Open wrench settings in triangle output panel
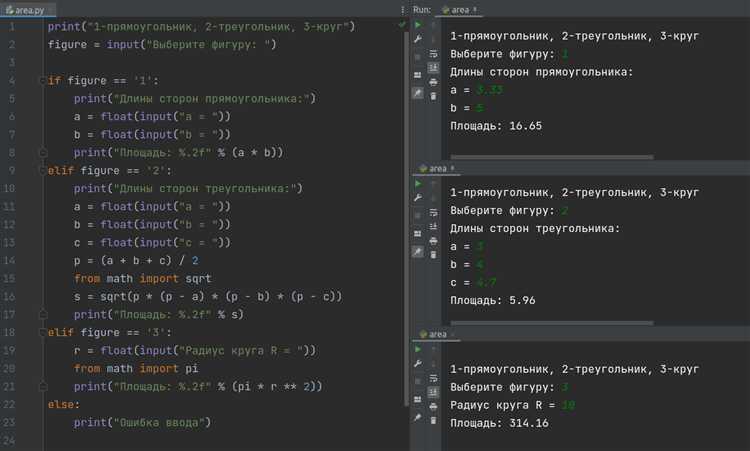Screen dimensions: 750x451 click(x=418, y=198)
